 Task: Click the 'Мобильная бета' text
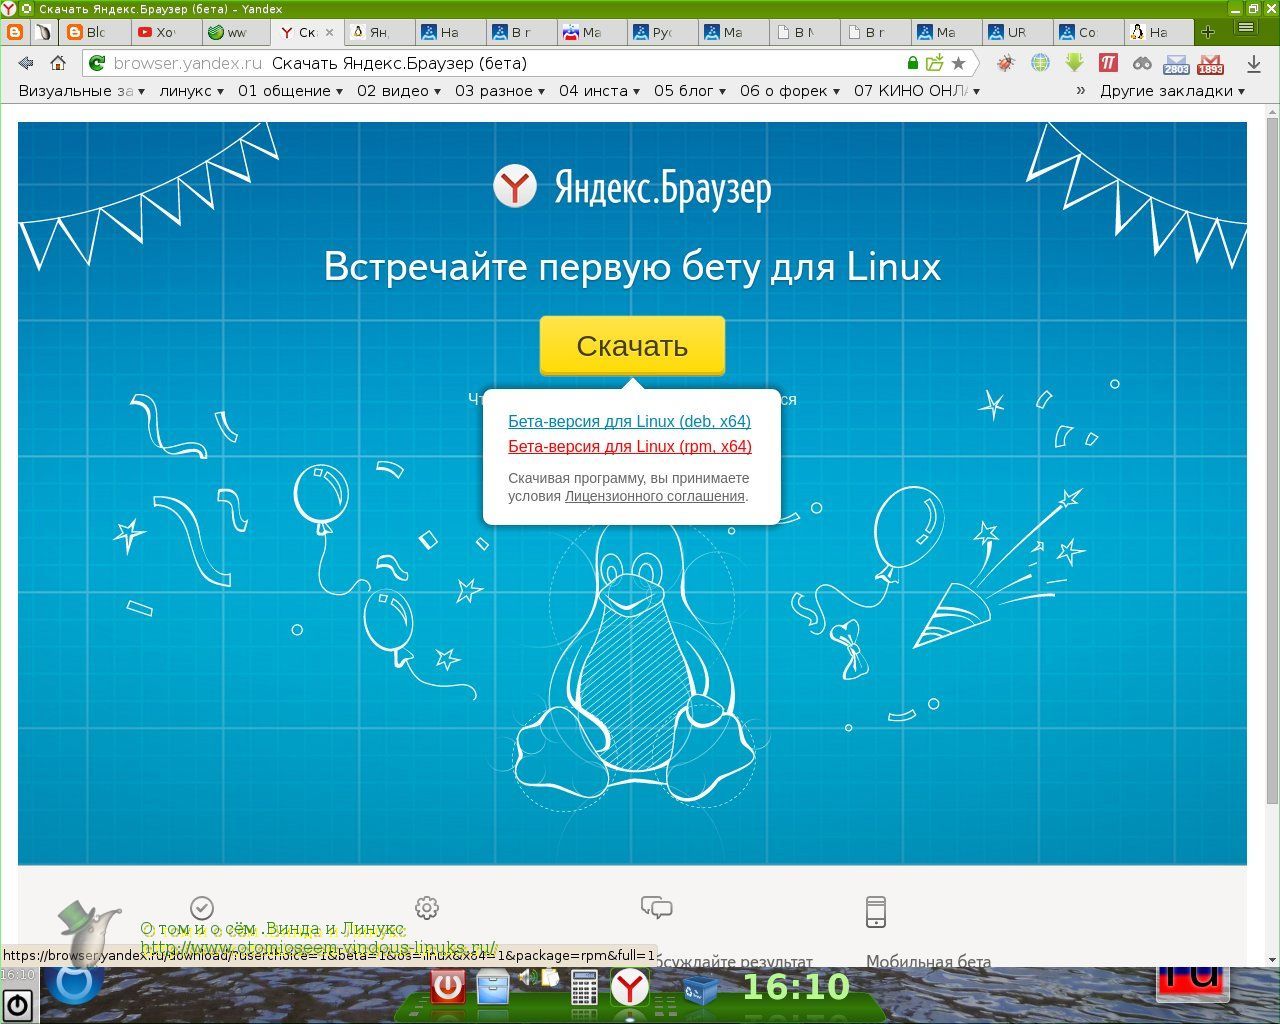point(929,961)
